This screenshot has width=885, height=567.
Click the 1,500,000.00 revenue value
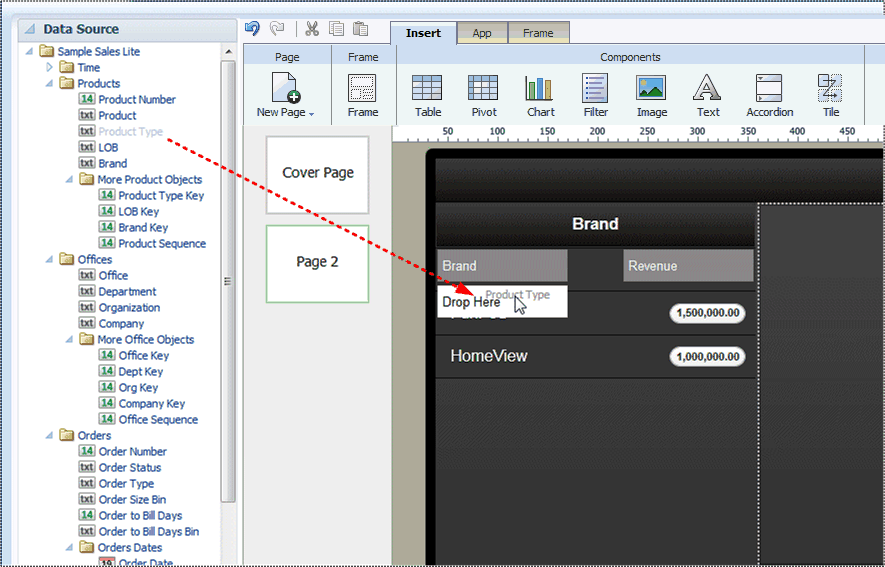tap(707, 313)
